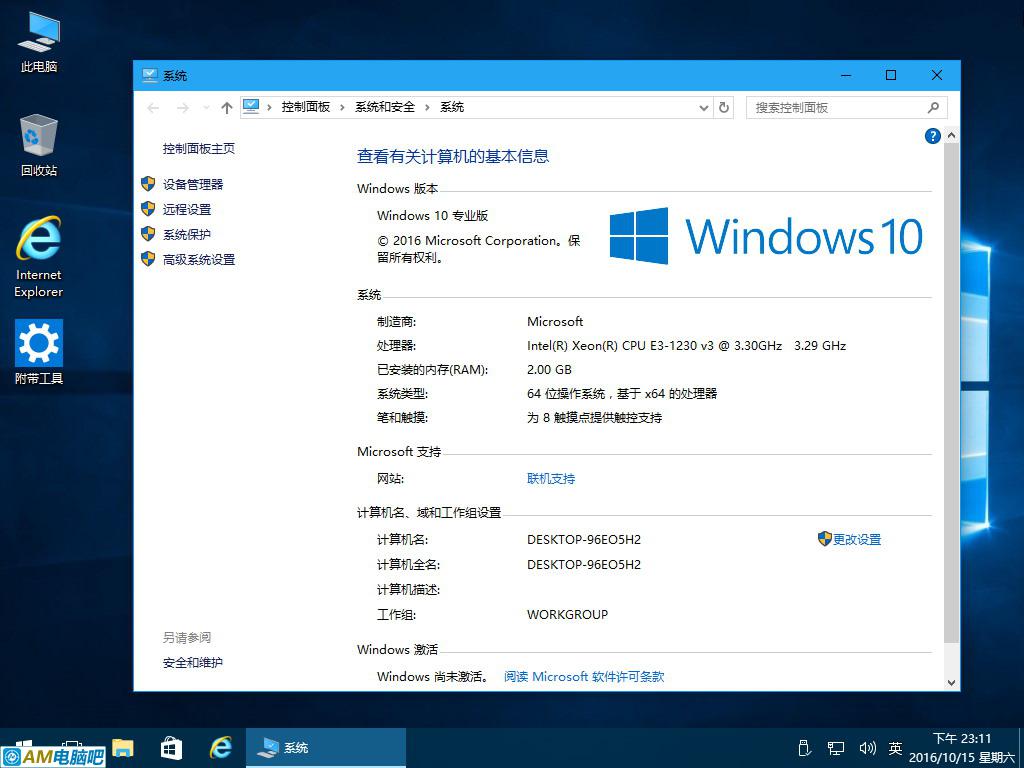Viewport: 1024px width, 768px height.
Task: Open the taskbar clock showing 23:11
Action: (x=962, y=748)
